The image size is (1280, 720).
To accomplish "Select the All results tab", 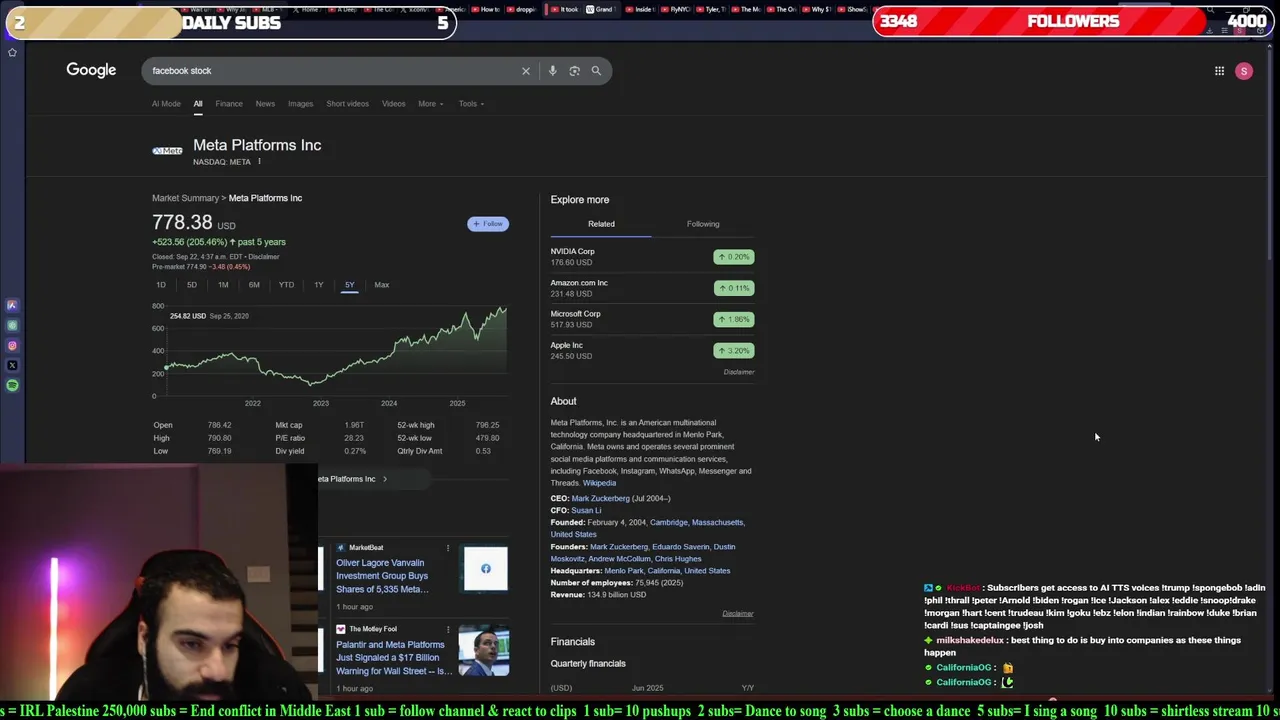I will pos(198,104).
